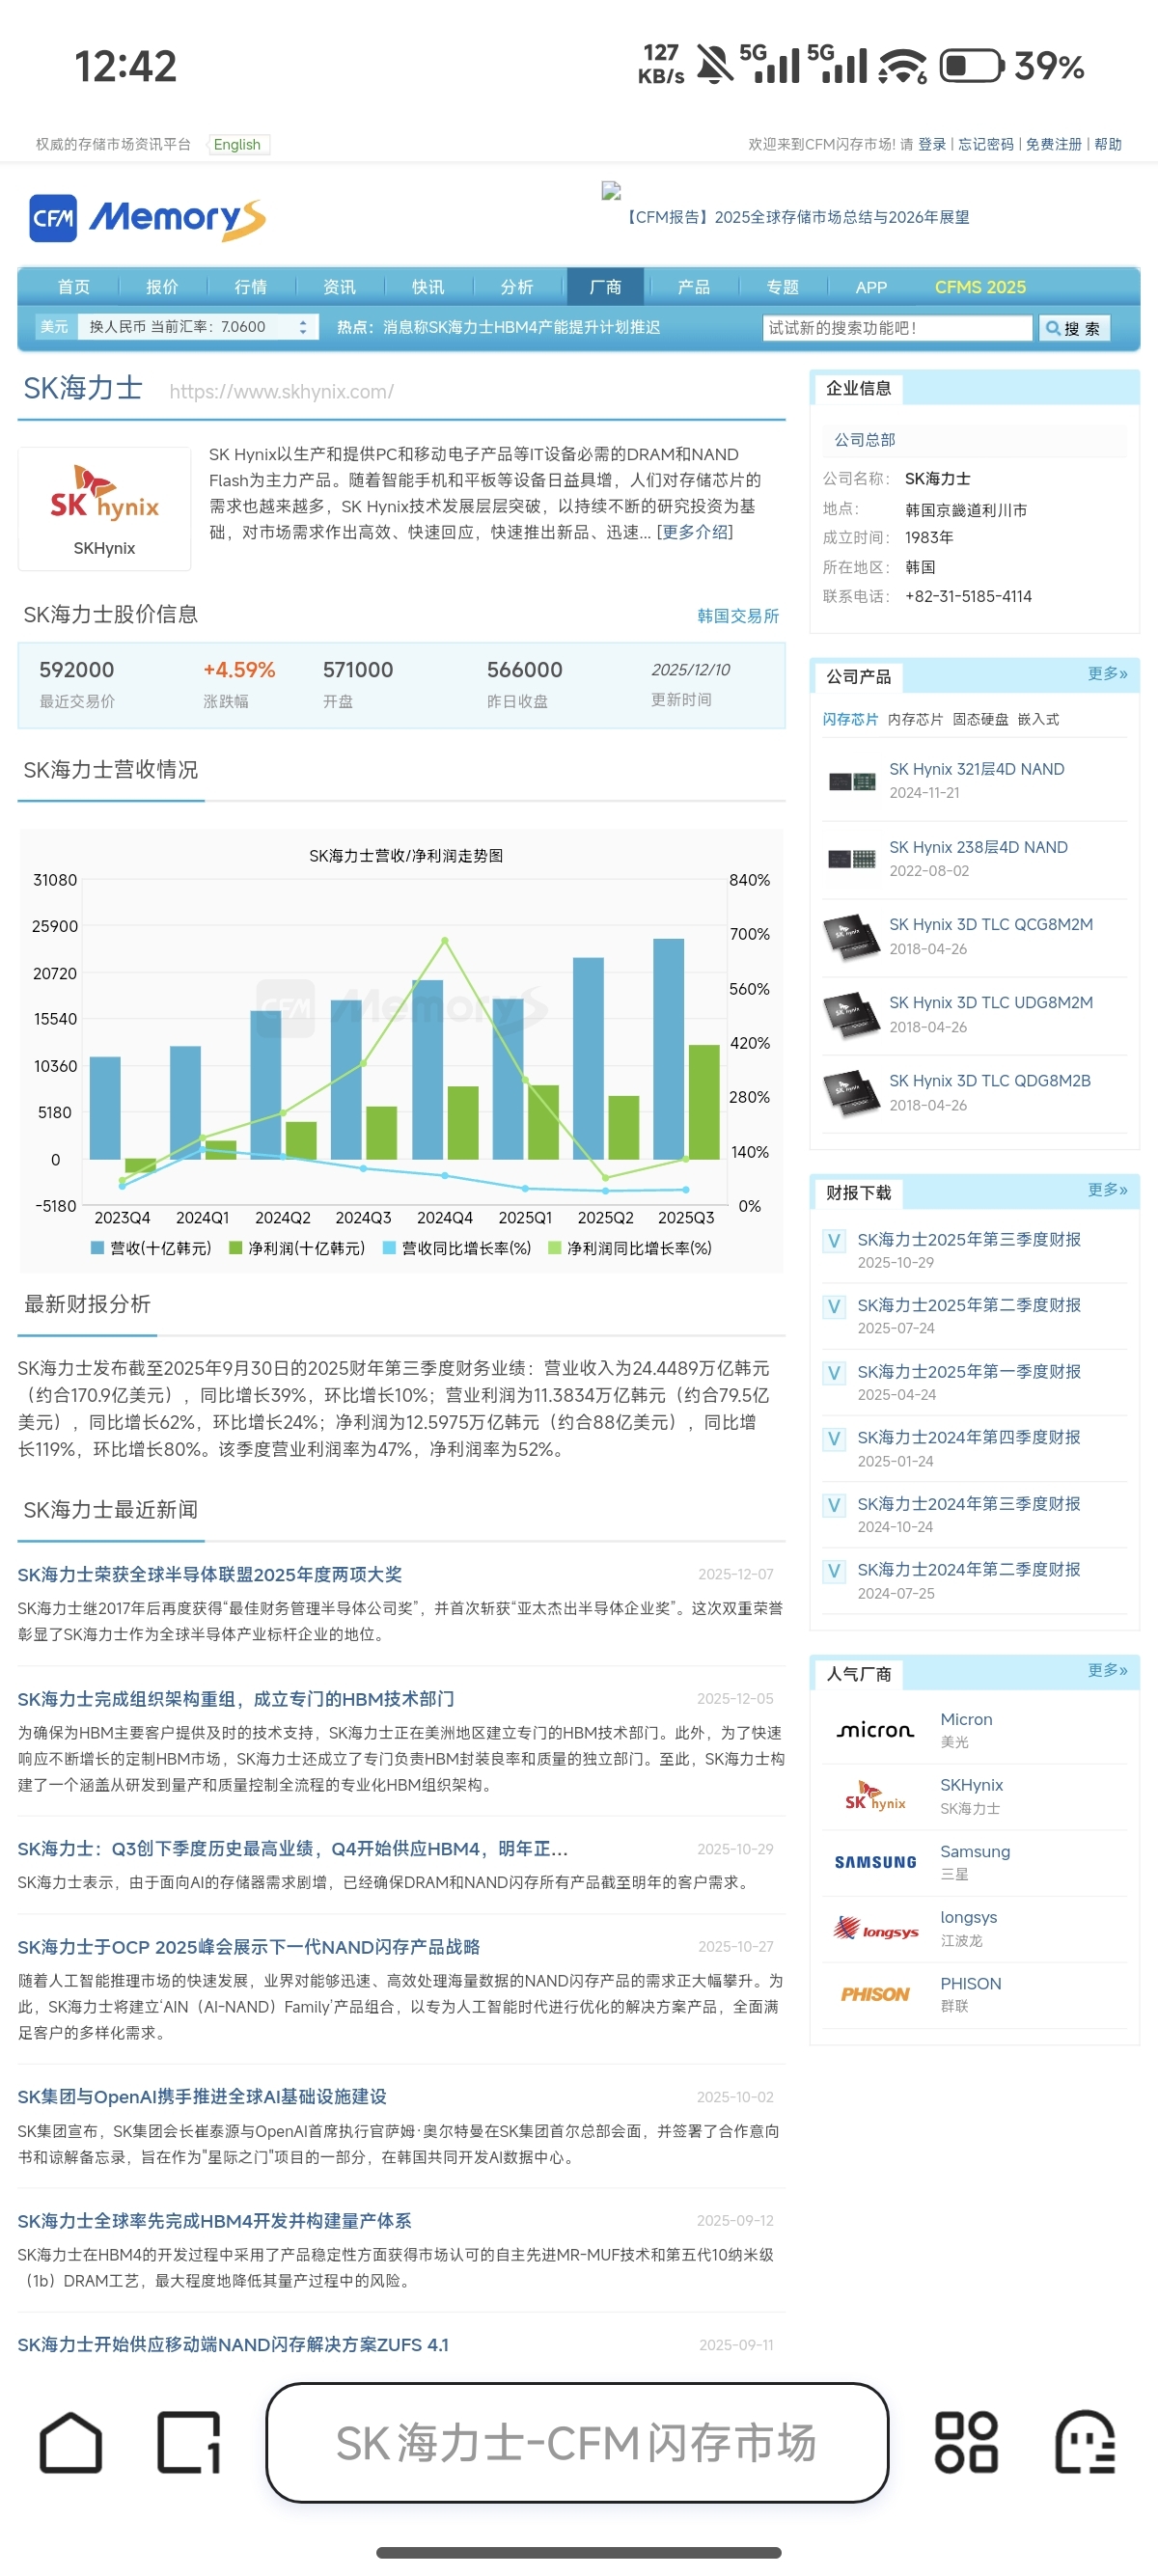This screenshot has width=1158, height=2576.
Task: Click the 登录 login link
Action: (x=932, y=145)
